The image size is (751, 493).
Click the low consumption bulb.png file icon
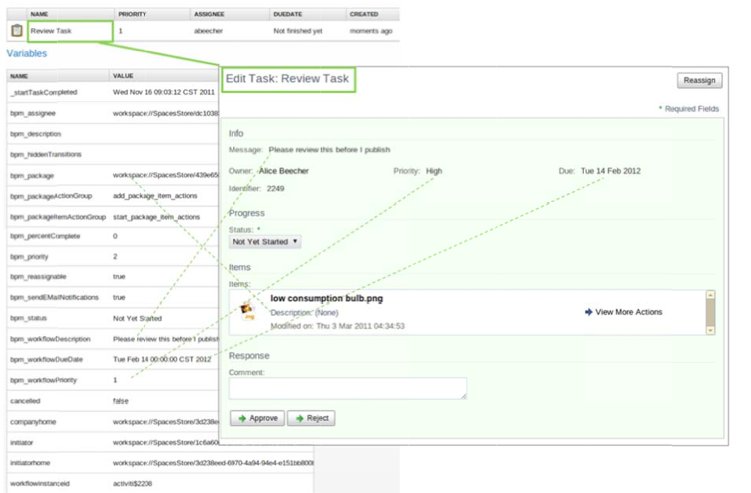[248, 308]
